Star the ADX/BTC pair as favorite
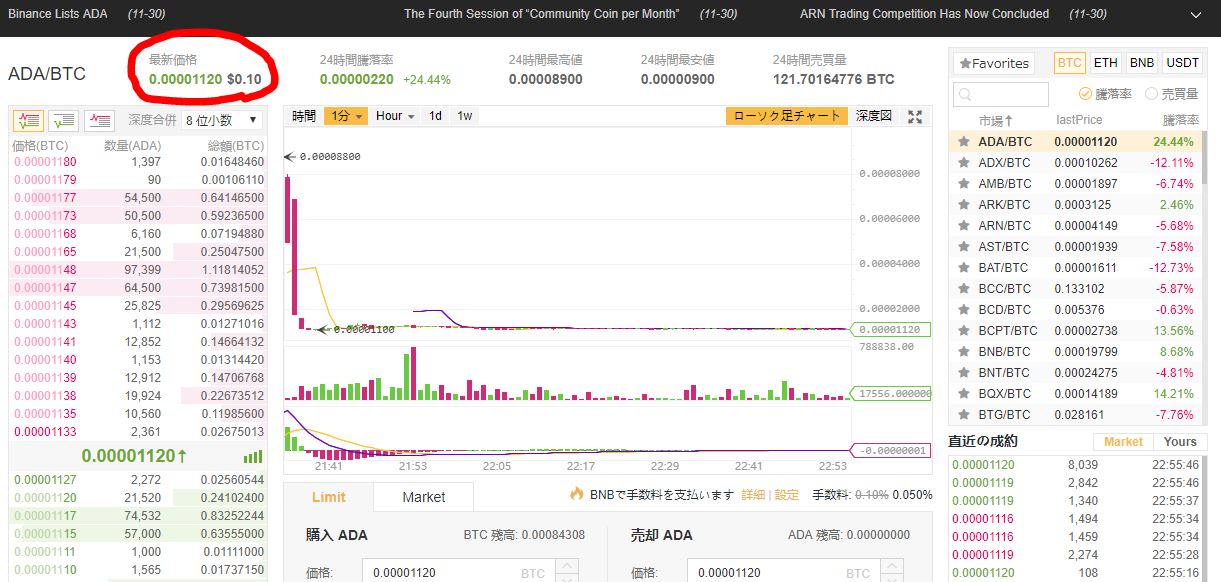 964,163
